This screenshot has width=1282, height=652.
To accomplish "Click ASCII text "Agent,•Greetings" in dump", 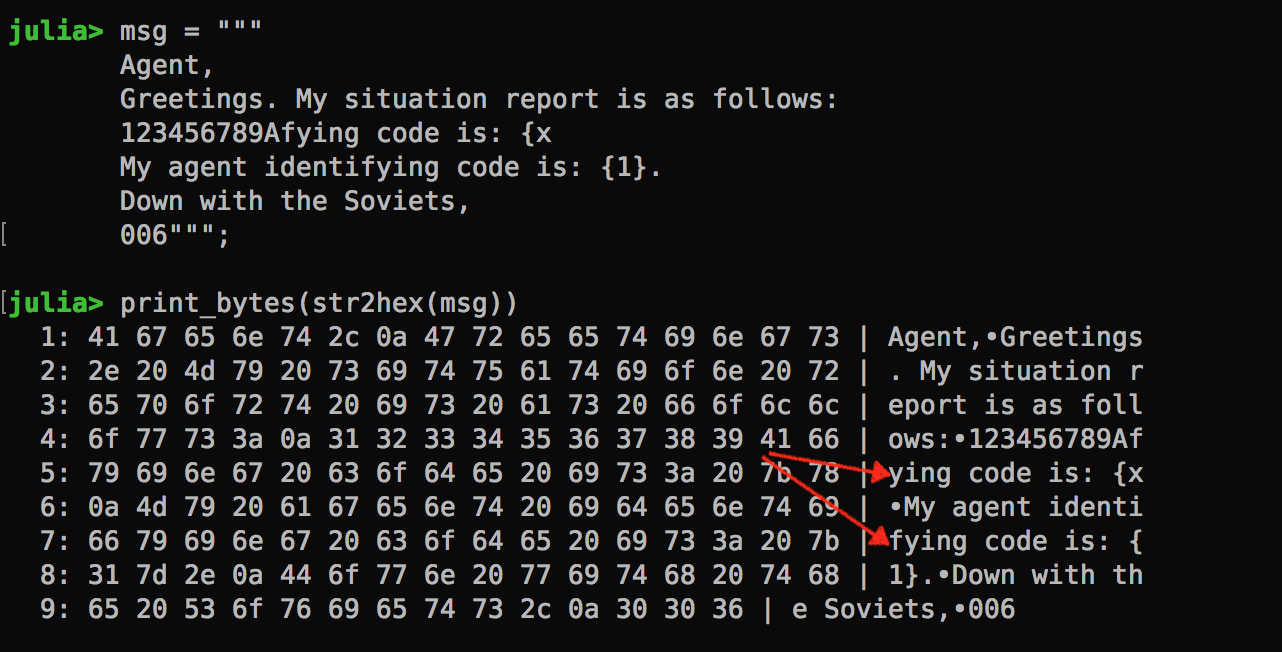I will tap(1015, 337).
